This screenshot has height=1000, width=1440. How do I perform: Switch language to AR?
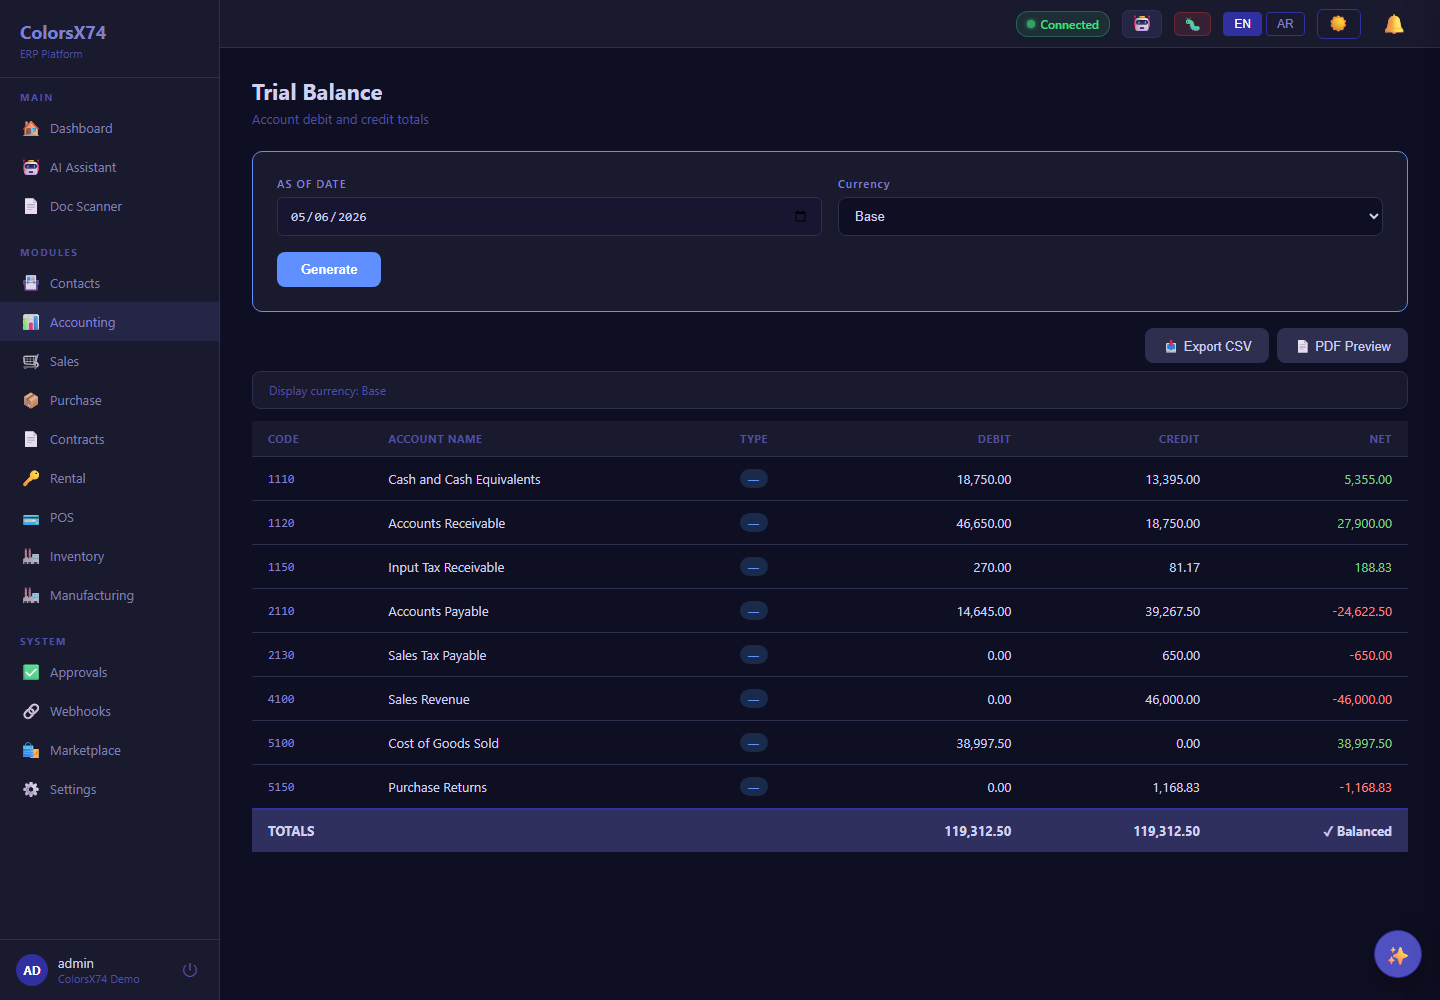click(1285, 24)
